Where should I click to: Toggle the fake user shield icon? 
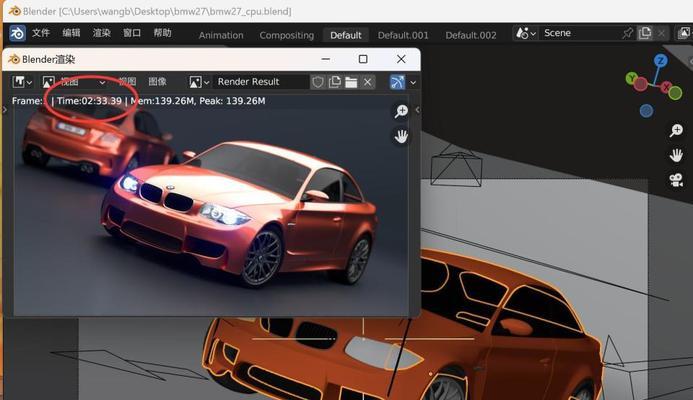point(318,82)
